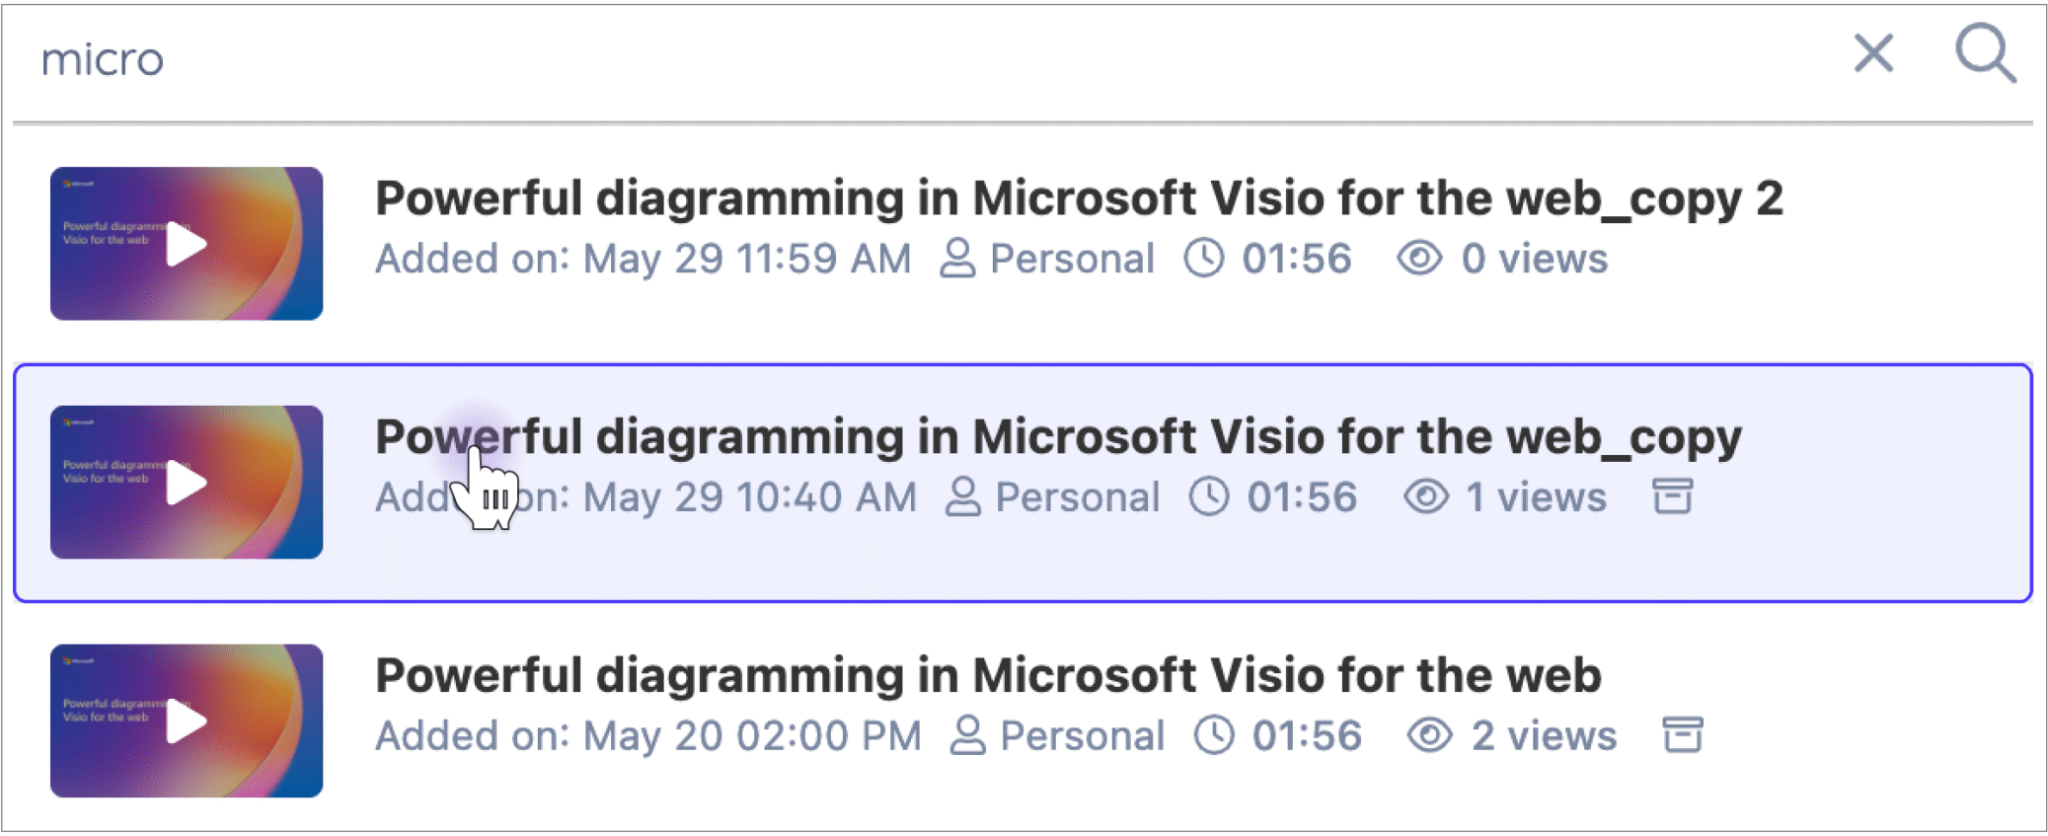Click the clock icon on the May 20 result
The width and height of the screenshot is (2048, 836).
coord(1214,736)
